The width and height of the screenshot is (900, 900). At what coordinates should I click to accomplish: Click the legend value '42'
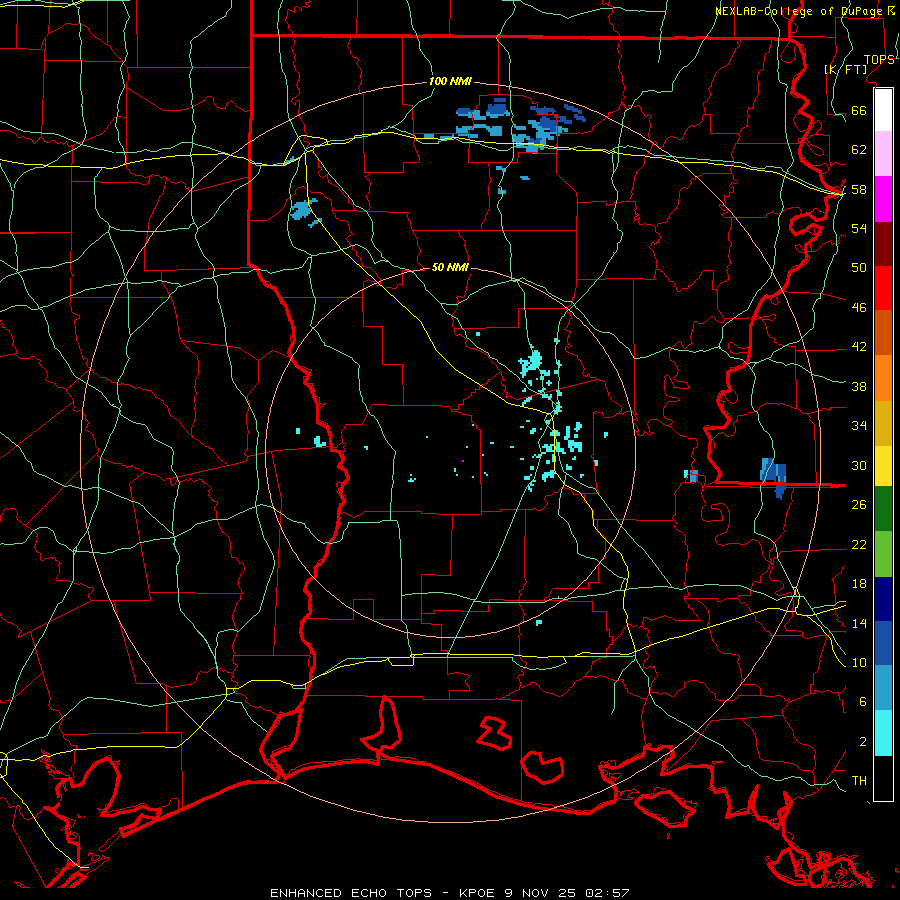point(859,347)
